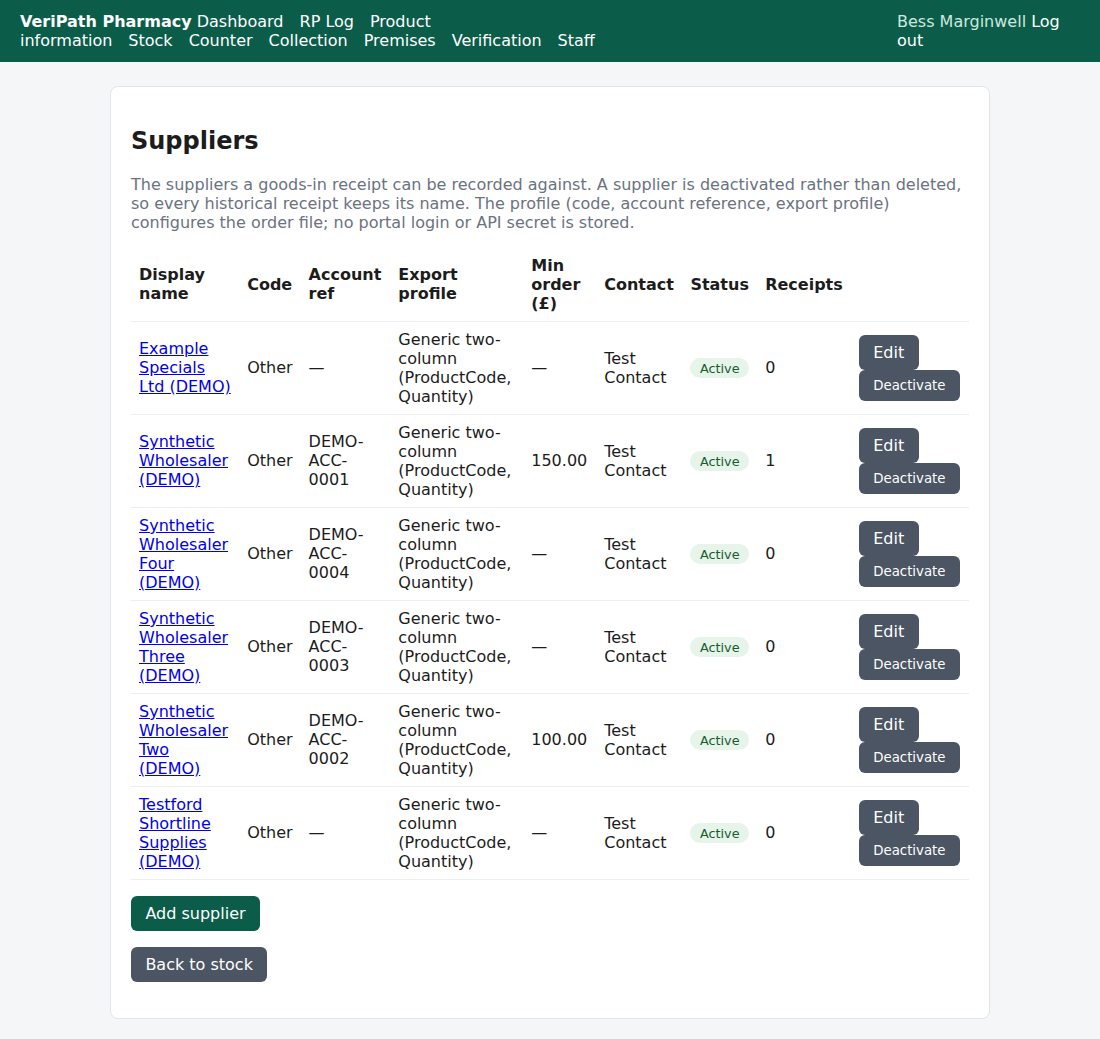This screenshot has height=1039, width=1100.
Task: Navigate to Stock section
Action: point(150,40)
